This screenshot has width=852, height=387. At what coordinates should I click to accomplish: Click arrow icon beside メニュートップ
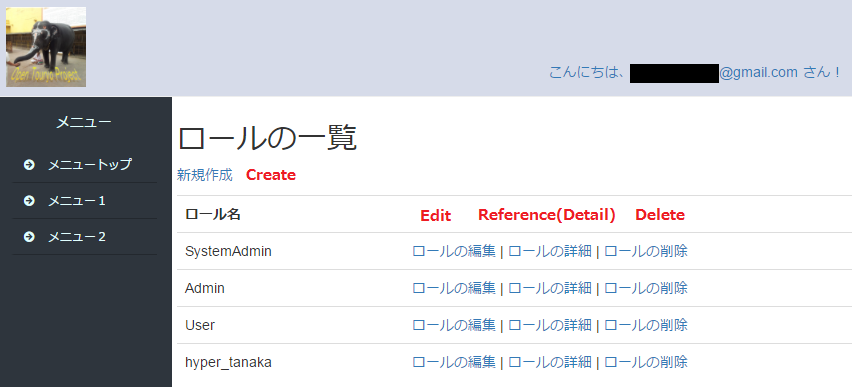pyautogui.click(x=29, y=165)
